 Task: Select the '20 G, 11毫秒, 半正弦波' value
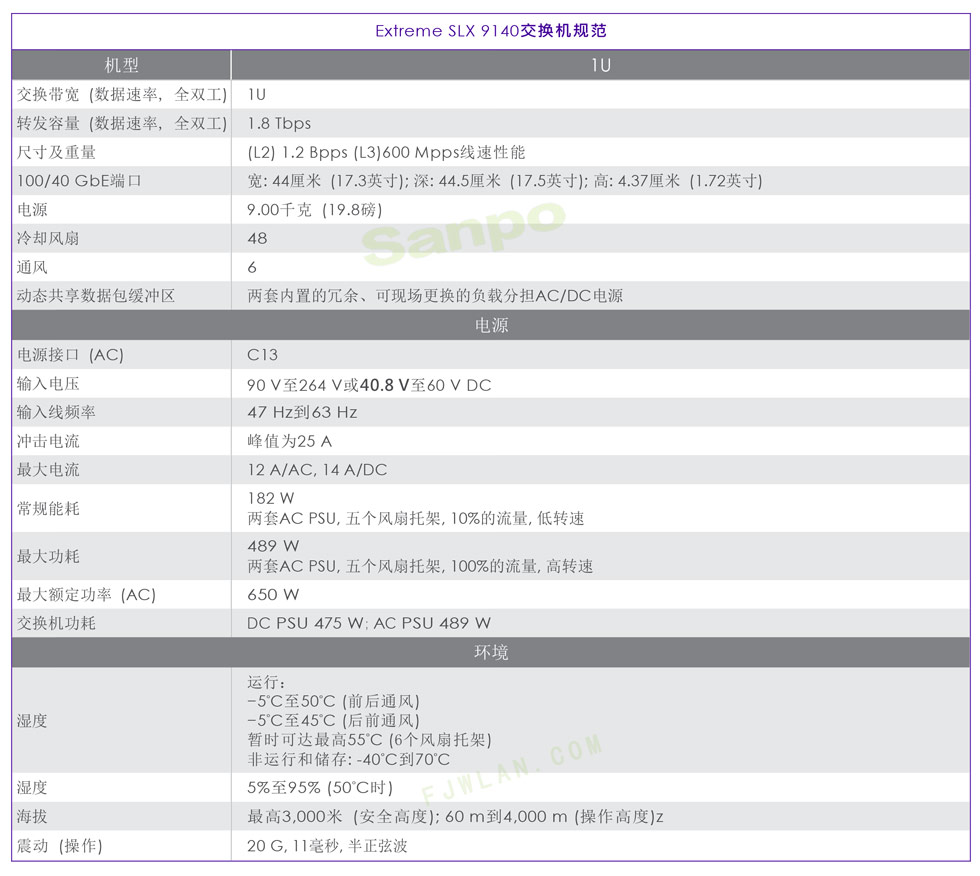327,845
